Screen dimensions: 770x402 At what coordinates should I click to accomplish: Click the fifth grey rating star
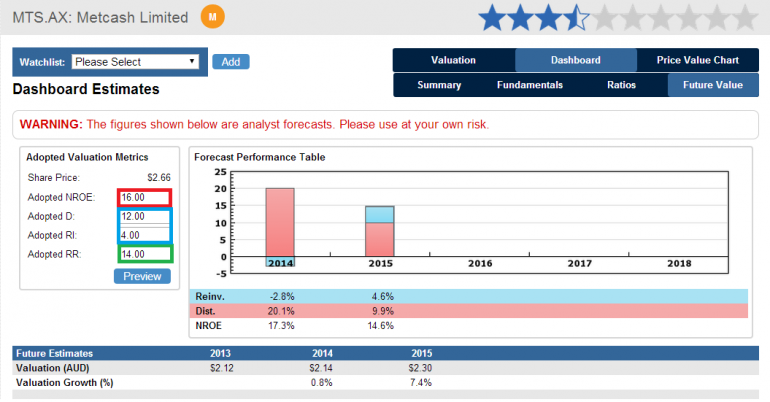pos(604,17)
